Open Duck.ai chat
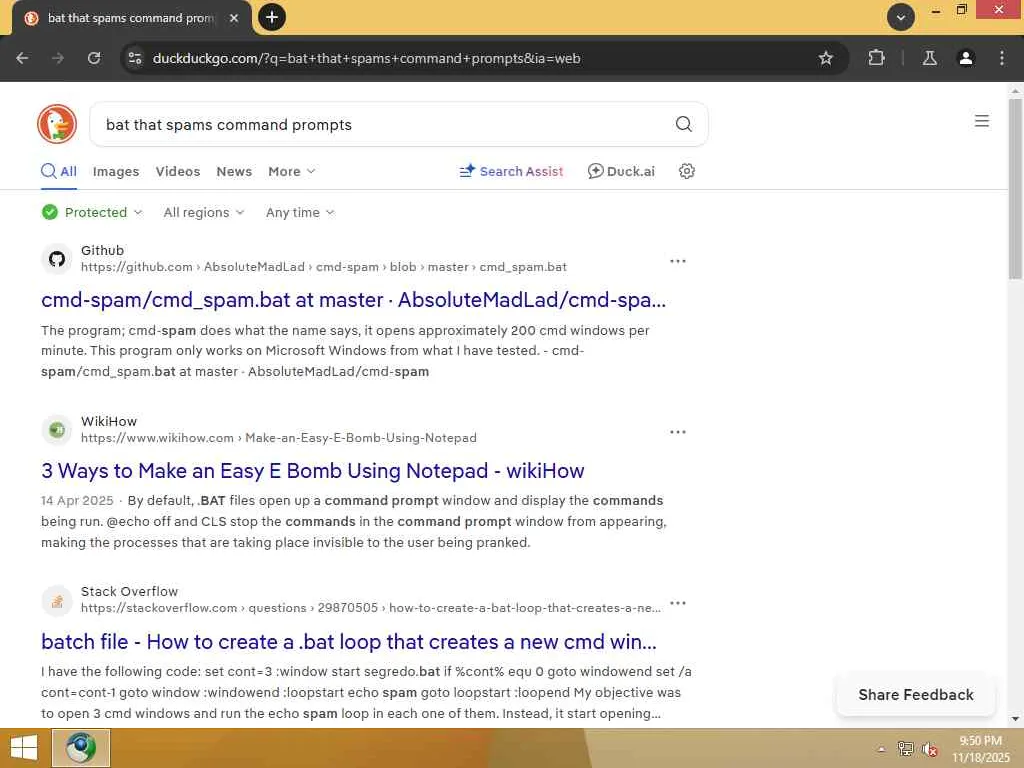1024x768 pixels. (x=621, y=171)
